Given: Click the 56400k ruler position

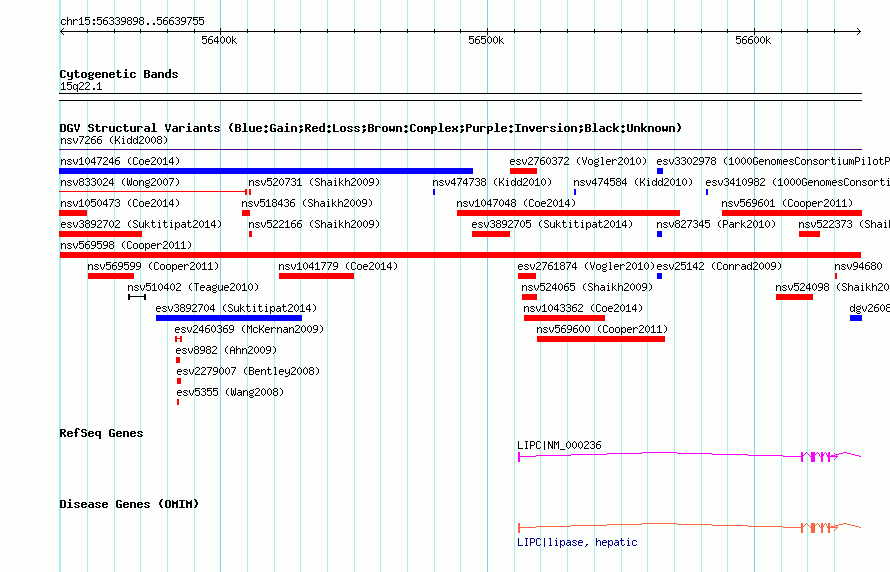Looking at the screenshot, I should [x=219, y=40].
